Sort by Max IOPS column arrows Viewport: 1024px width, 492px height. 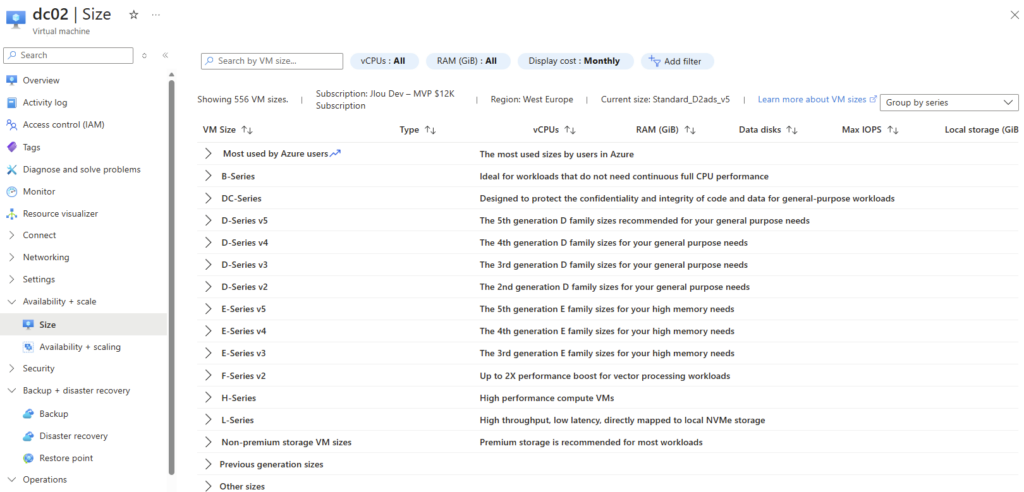point(893,130)
